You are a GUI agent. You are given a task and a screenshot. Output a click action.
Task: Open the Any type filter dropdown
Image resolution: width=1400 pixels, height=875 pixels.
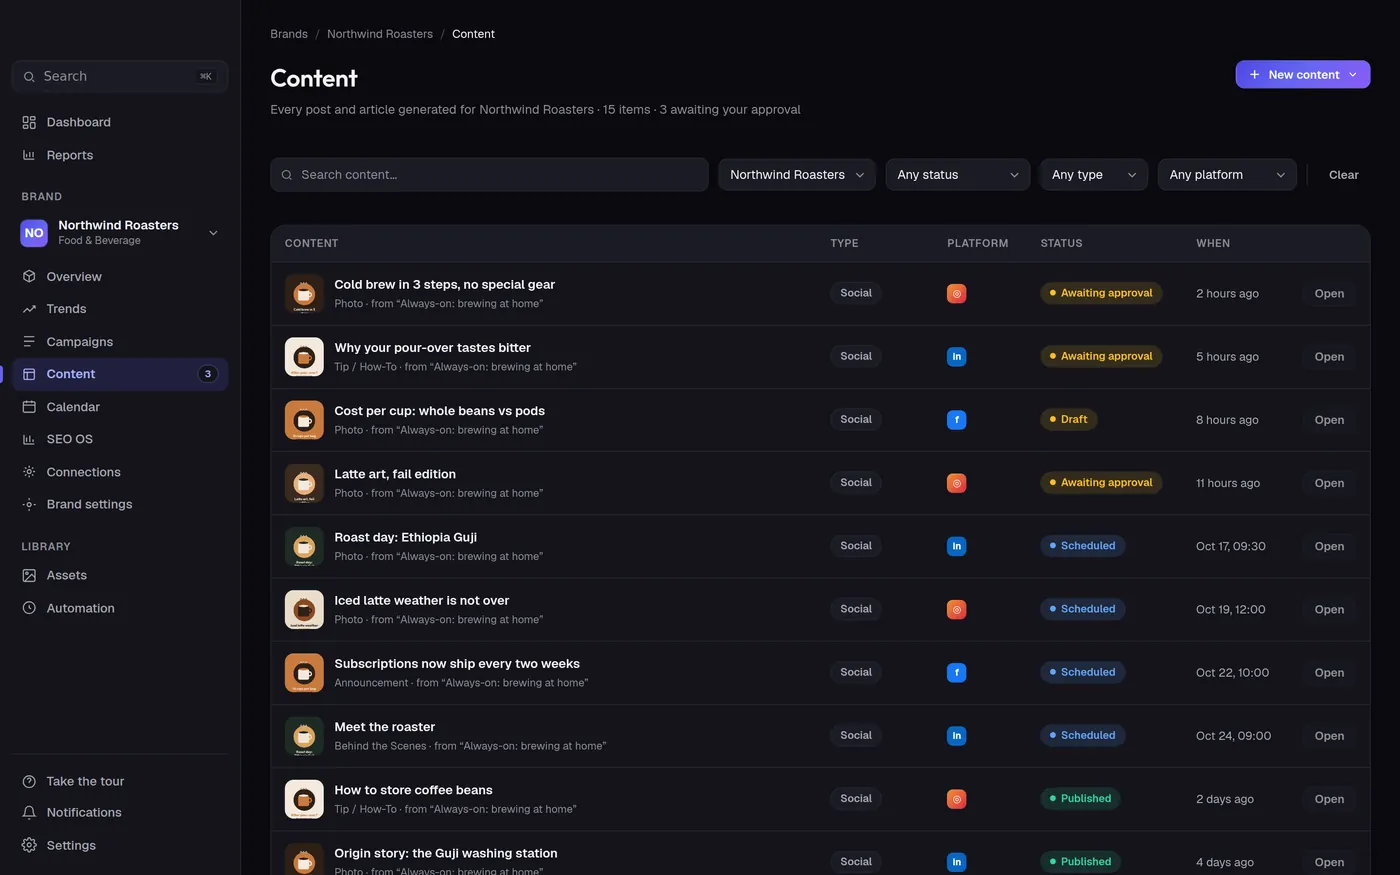click(1094, 175)
